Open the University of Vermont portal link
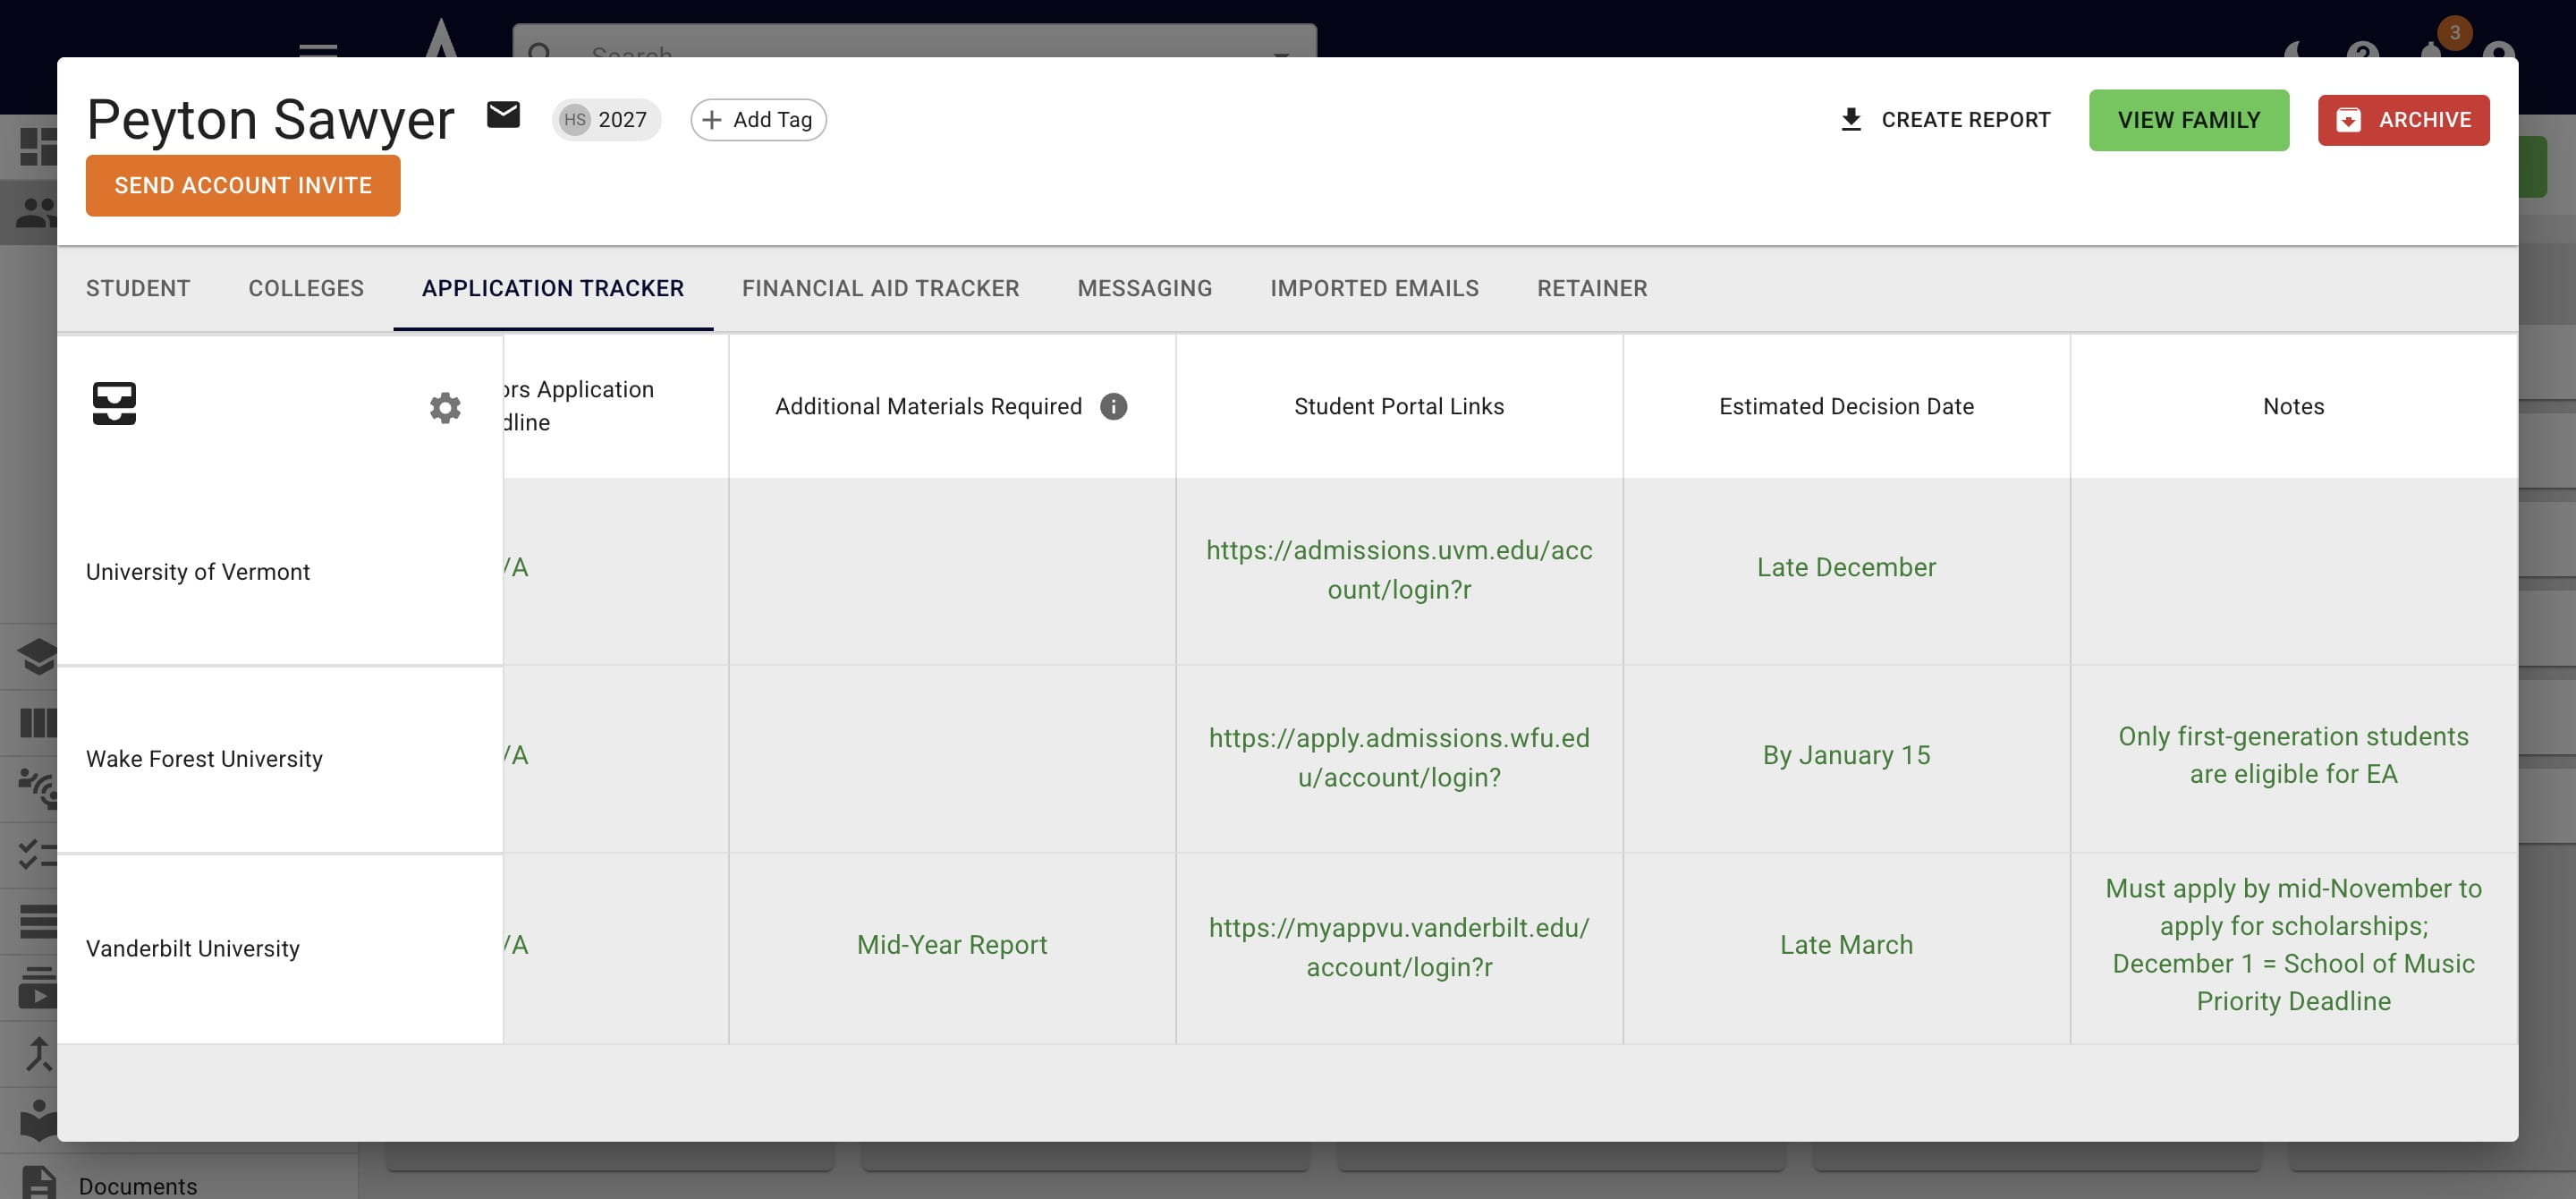The height and width of the screenshot is (1199, 2576). tap(1399, 570)
